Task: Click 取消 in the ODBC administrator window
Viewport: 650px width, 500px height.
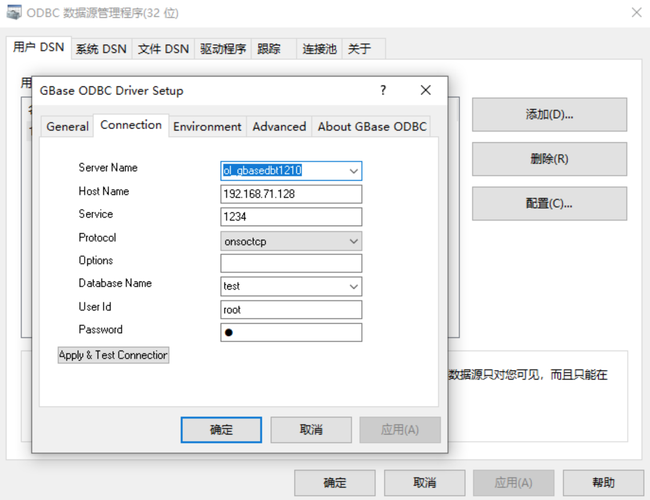Action: point(424,483)
